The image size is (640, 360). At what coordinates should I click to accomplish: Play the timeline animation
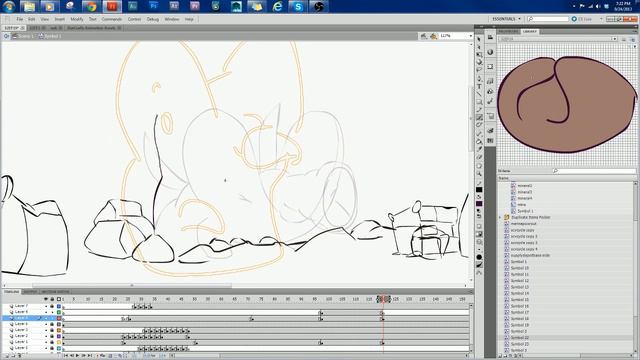click(x=78, y=356)
